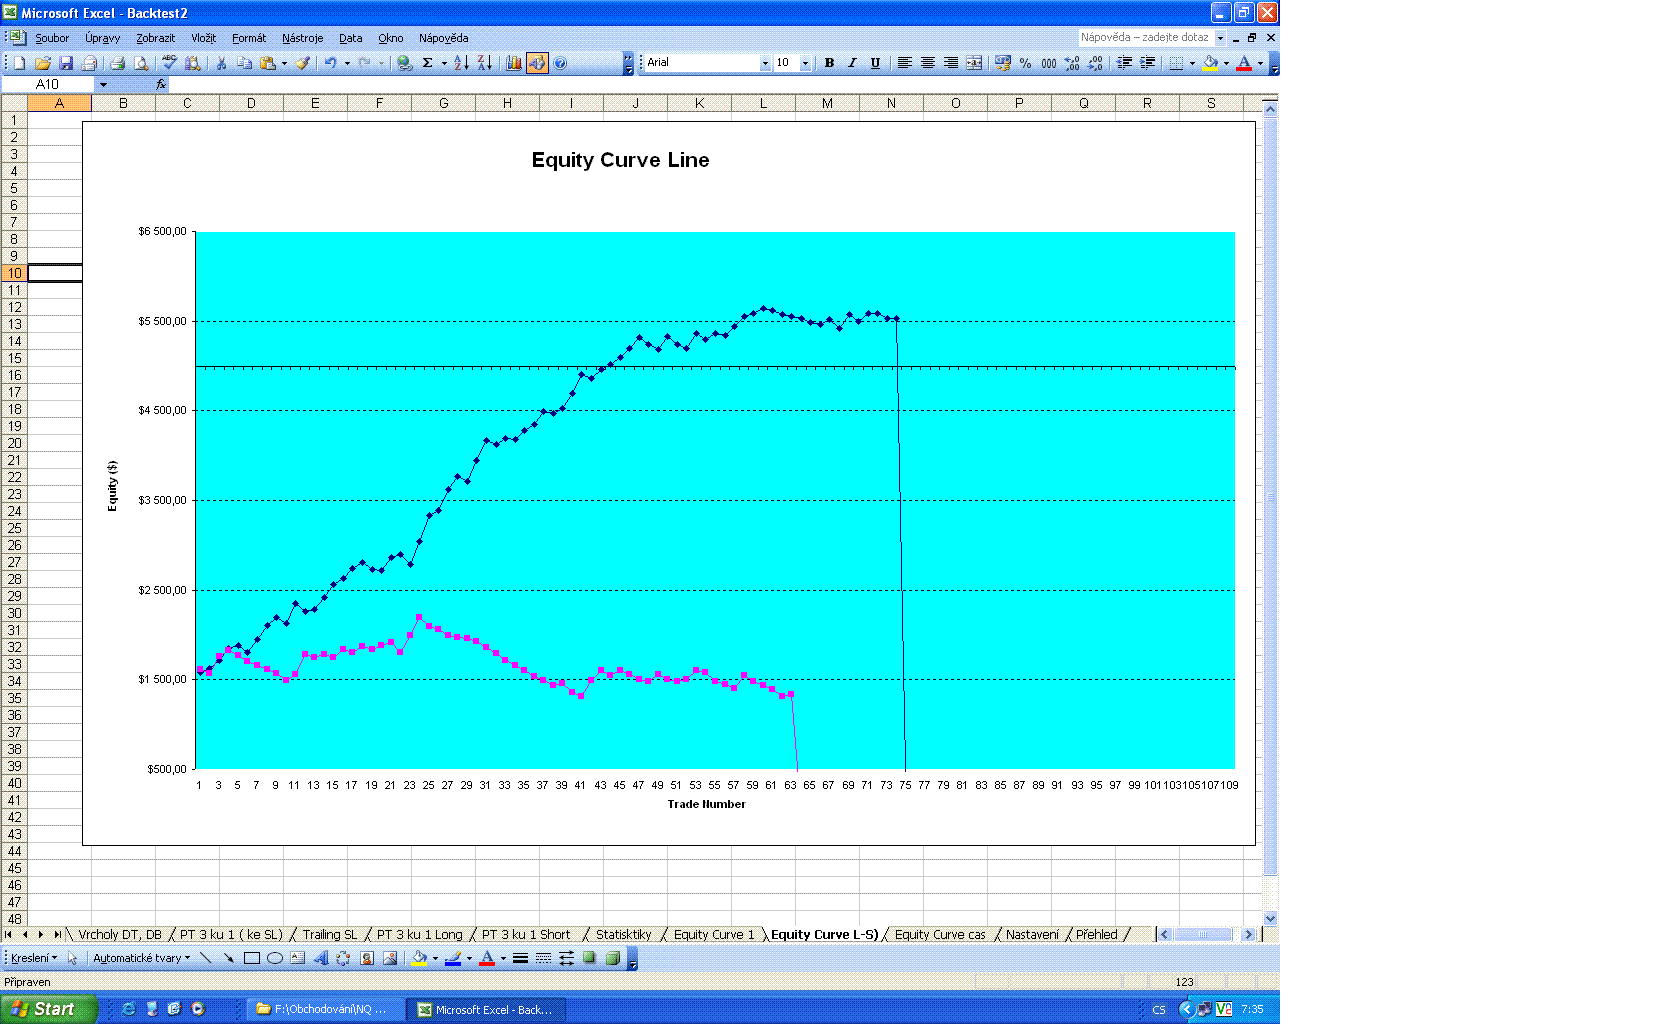Insert WordArt from Drawing toolbar
Screen dimensions: 1680x1024
[x=321, y=958]
